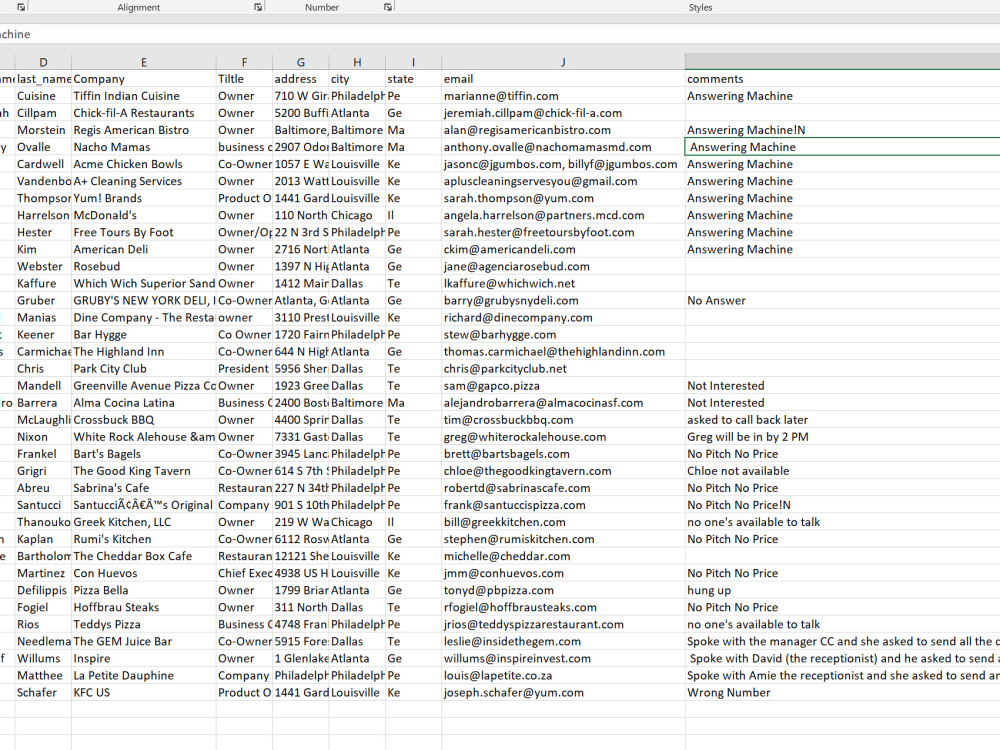Select cell 'La Petite Dauphine'

[144, 676]
